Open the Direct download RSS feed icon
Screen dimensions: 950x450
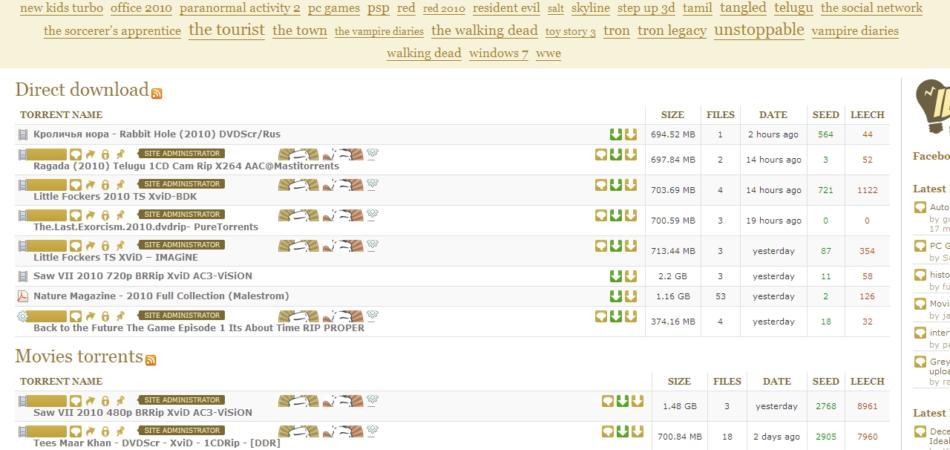[157, 94]
